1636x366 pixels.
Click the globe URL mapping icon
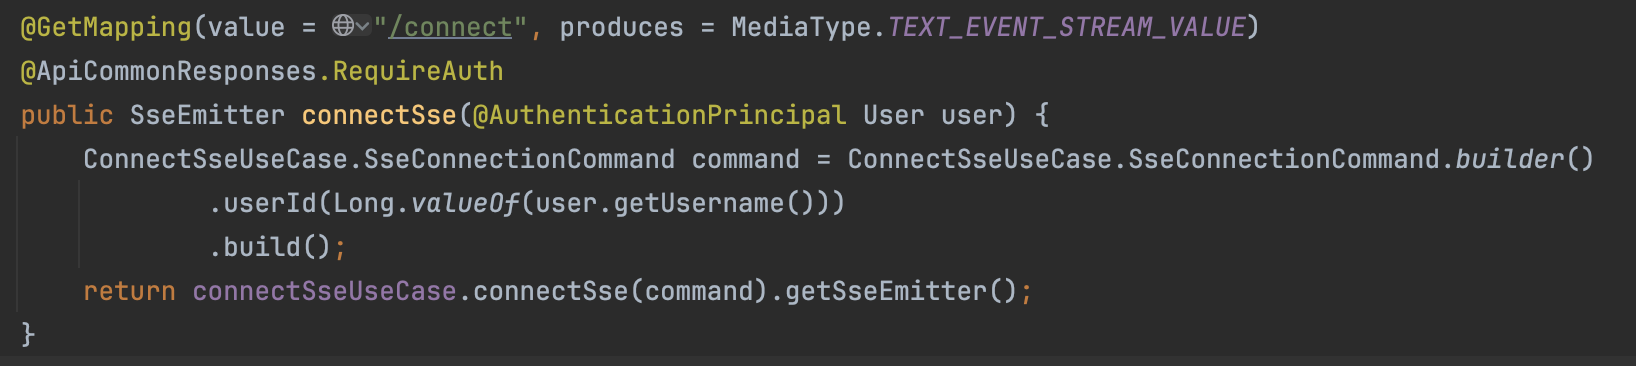tap(343, 26)
